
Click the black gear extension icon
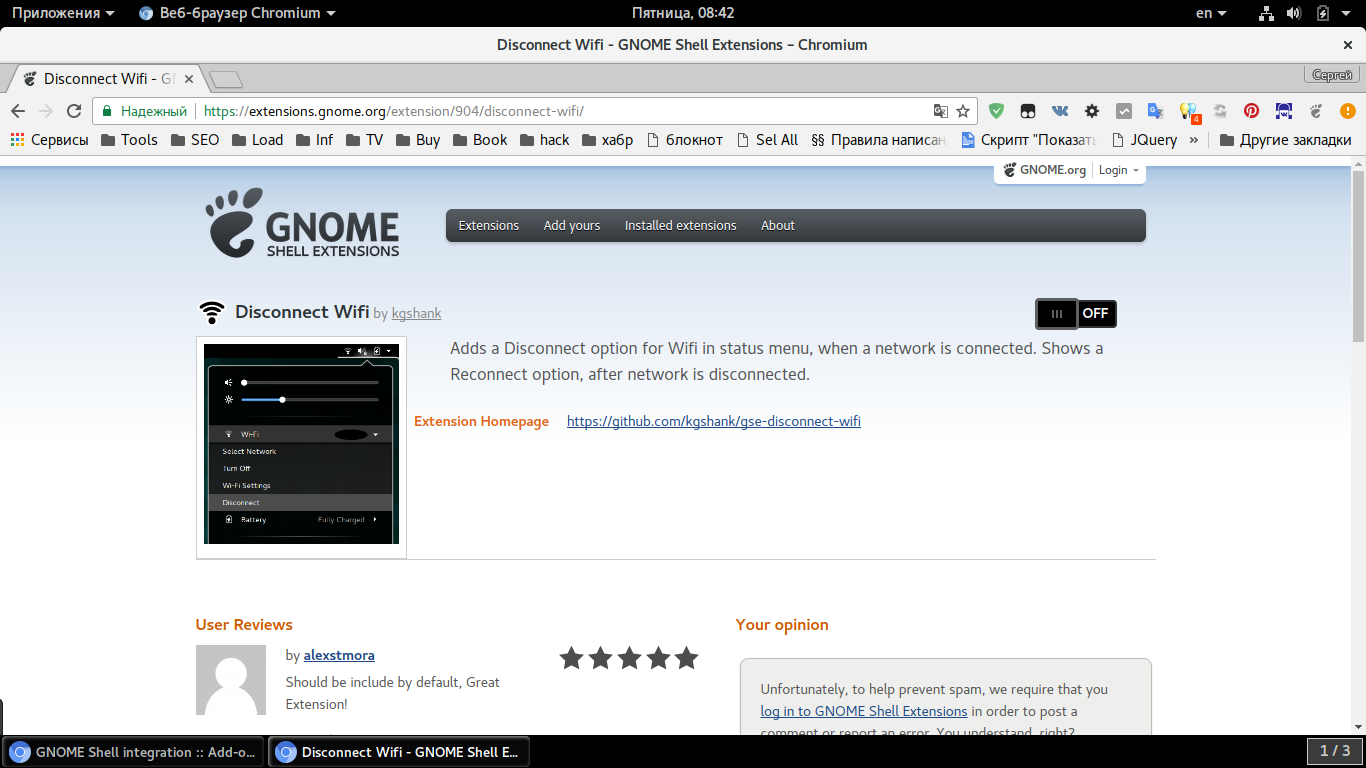coord(1092,111)
